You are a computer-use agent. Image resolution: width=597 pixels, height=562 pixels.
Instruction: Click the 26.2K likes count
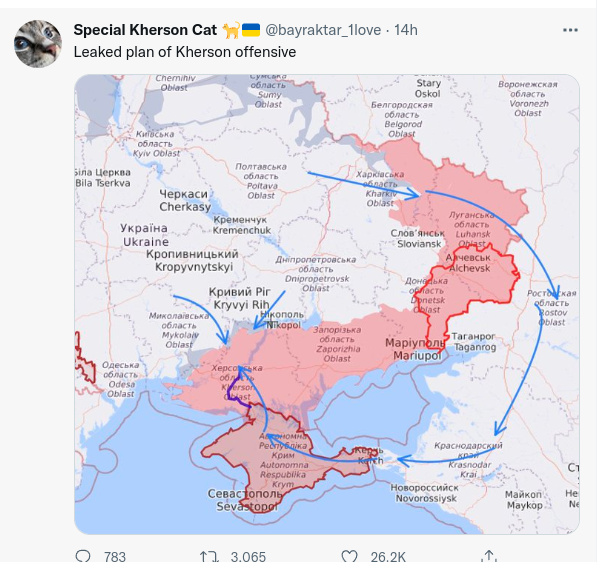(388, 557)
